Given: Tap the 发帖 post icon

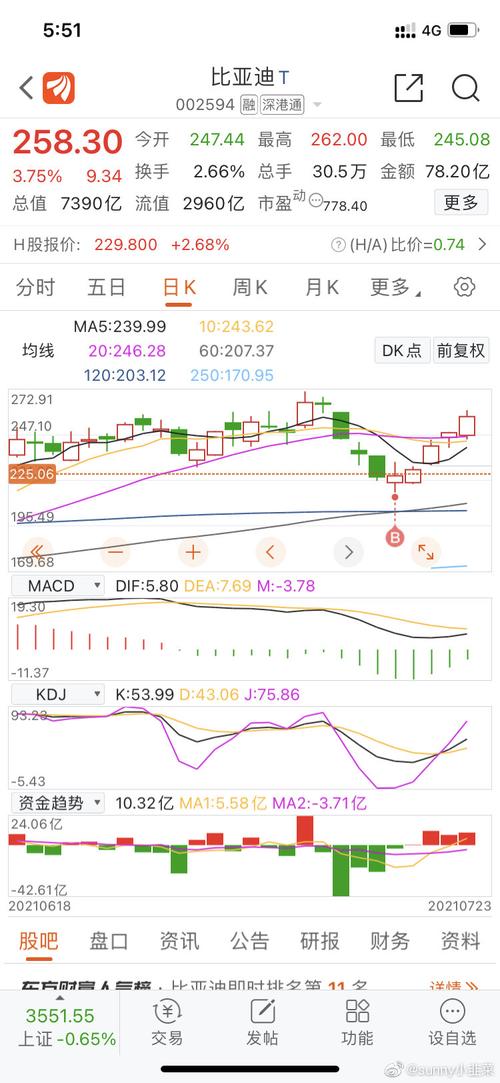Looking at the screenshot, I should tap(262, 1022).
